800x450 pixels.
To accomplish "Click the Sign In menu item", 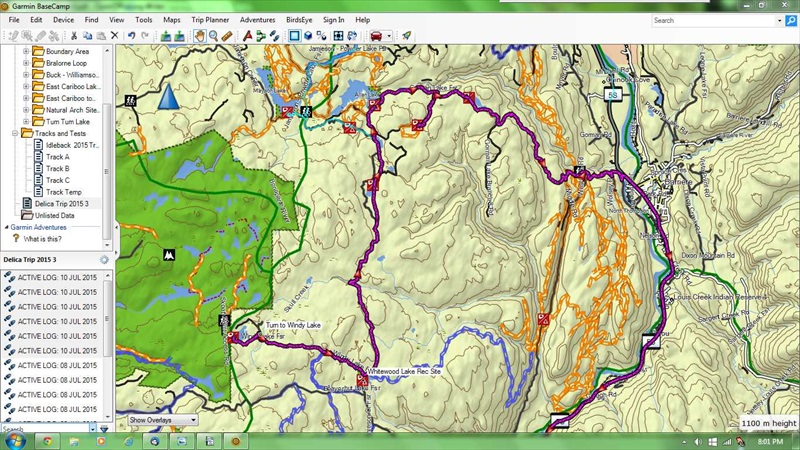I will click(334, 20).
